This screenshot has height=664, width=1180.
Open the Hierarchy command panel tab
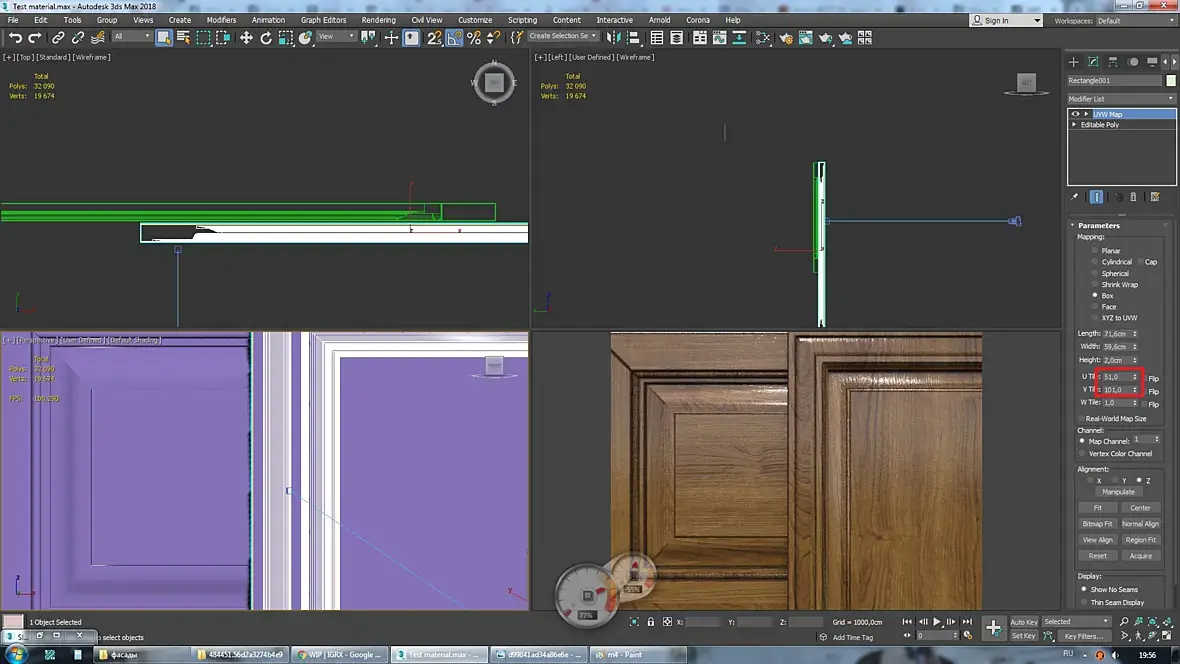pyautogui.click(x=1113, y=62)
